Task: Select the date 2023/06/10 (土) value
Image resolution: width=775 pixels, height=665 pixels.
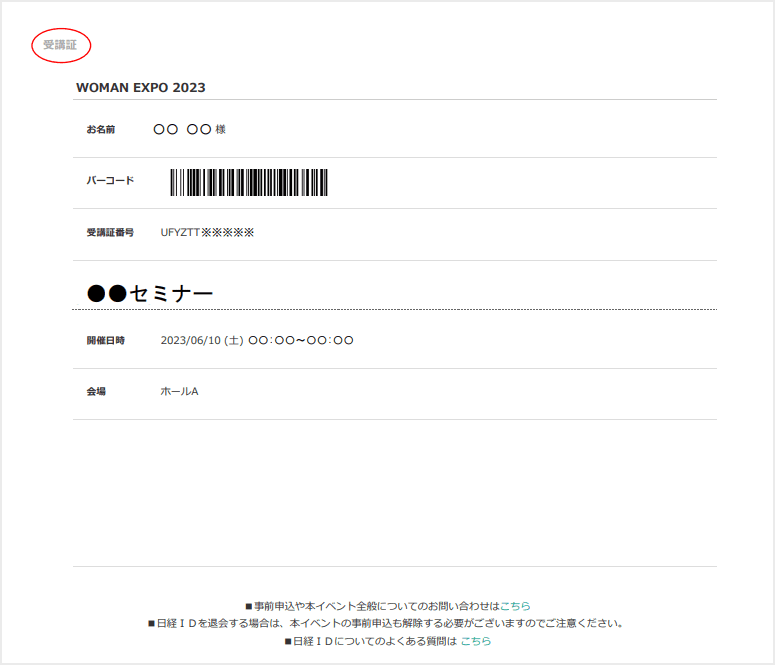Action: [202, 341]
